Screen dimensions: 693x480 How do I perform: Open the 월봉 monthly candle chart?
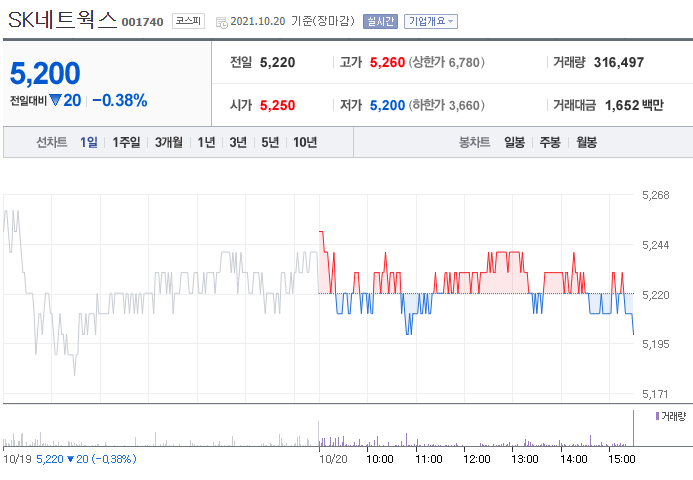(x=586, y=142)
